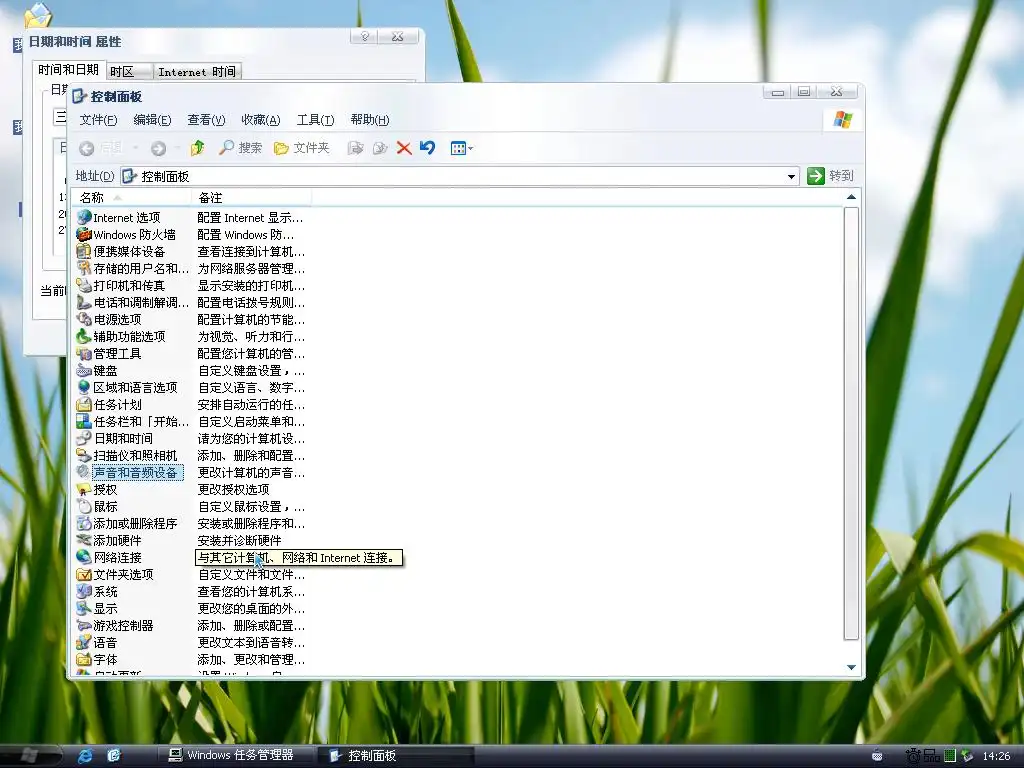Viewport: 1024px width, 768px height.
Task: Click the scrollbar down arrow
Action: 851,667
